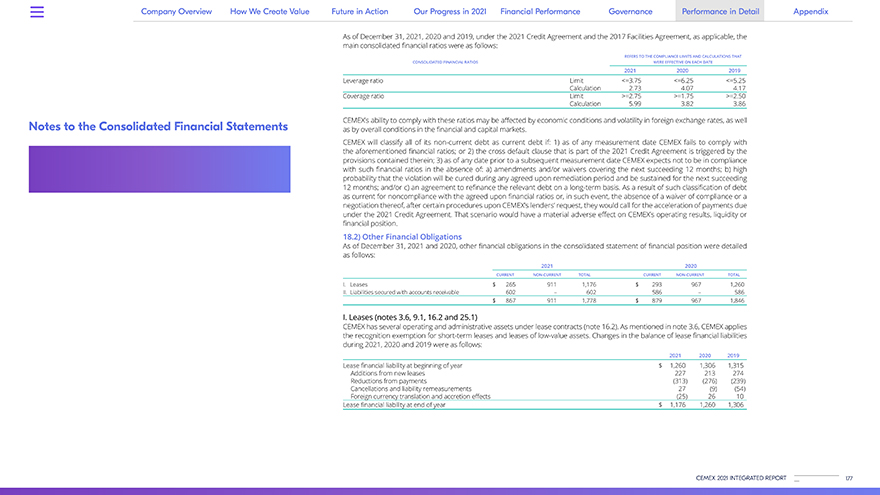The image size is (880, 495).
Task: Click the Leverage ratio table row label
Action: 361,79
